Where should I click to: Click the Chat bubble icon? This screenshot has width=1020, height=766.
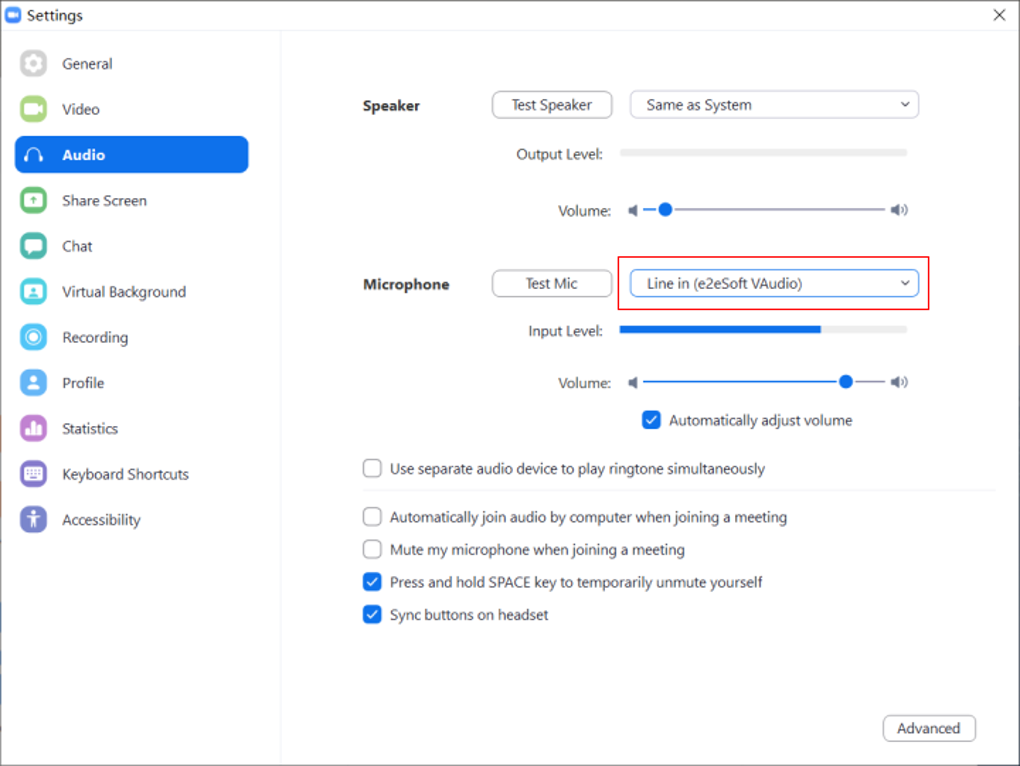[x=34, y=246]
